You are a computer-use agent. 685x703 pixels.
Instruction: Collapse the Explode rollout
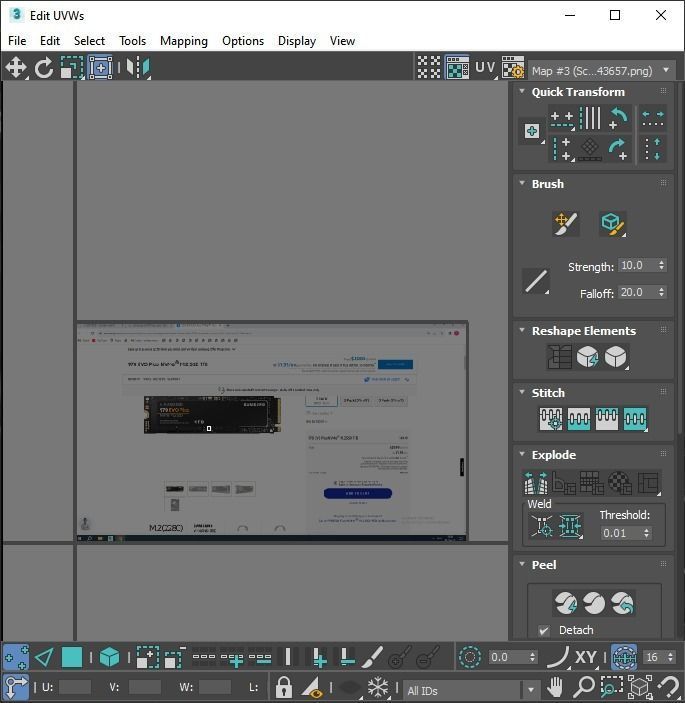tap(522, 454)
